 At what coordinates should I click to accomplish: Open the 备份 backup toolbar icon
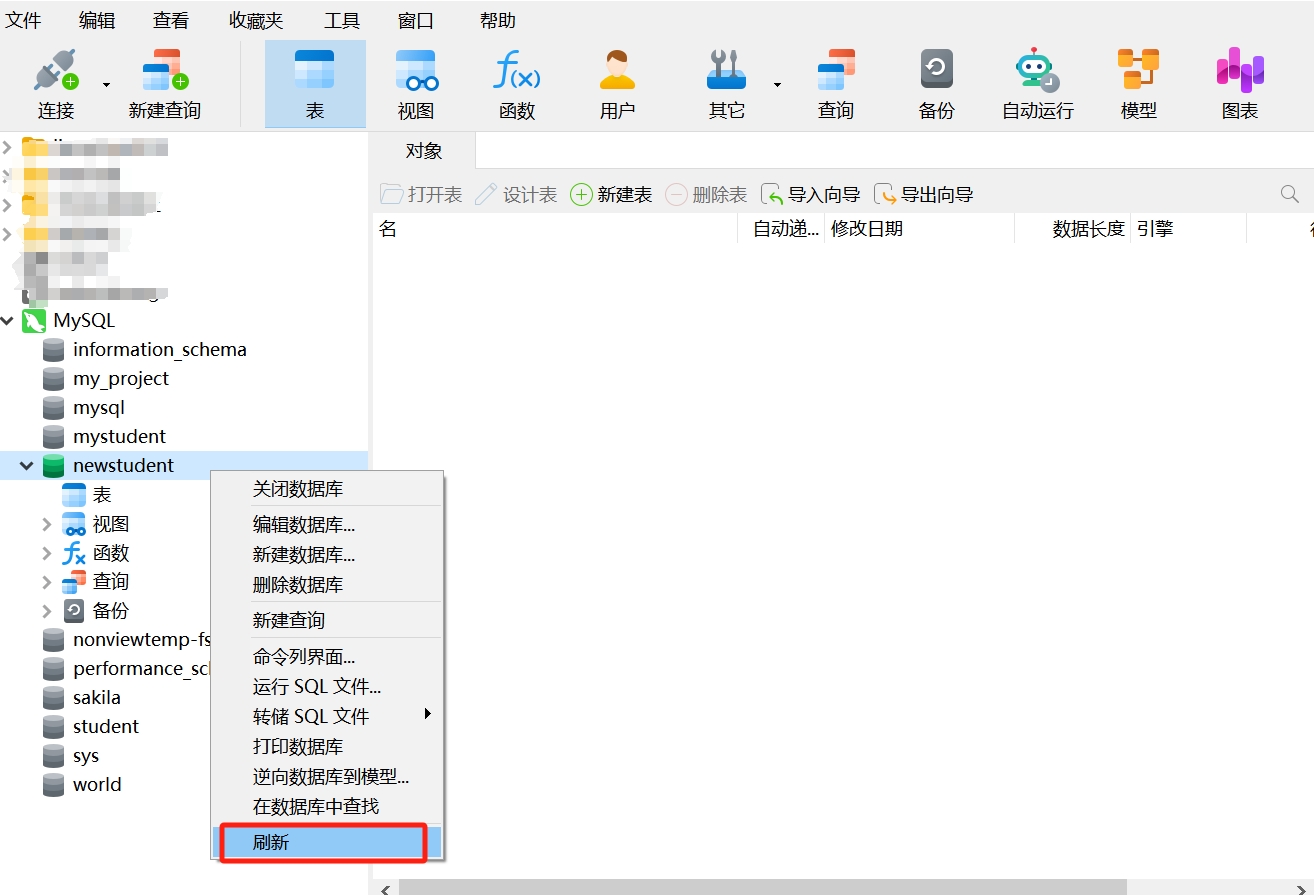(x=936, y=72)
